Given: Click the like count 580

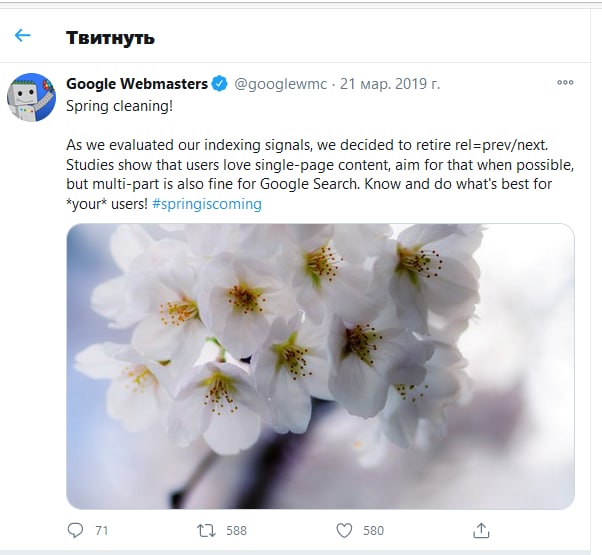Looking at the screenshot, I should [x=373, y=531].
